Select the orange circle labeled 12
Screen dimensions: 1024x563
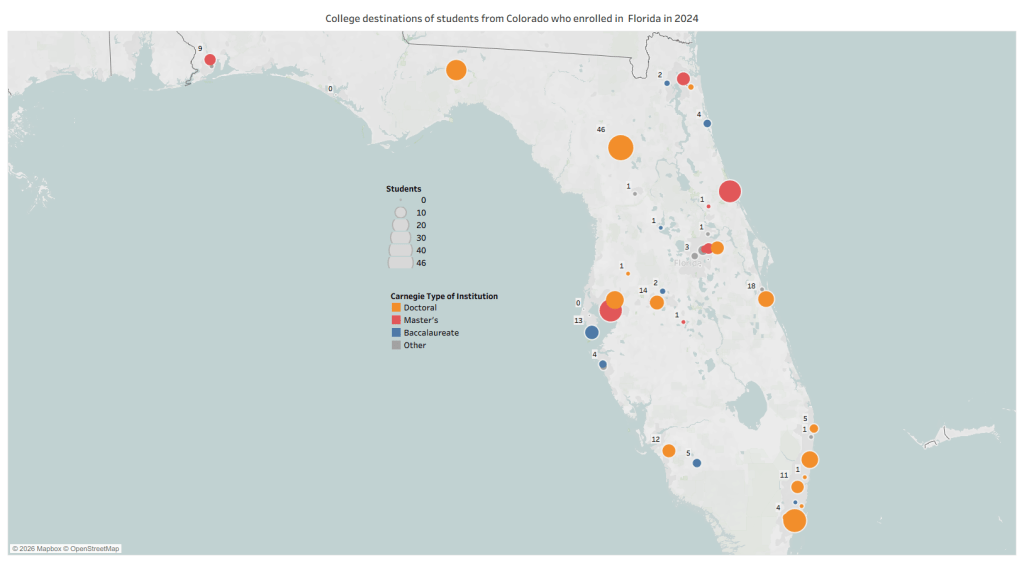(x=668, y=450)
